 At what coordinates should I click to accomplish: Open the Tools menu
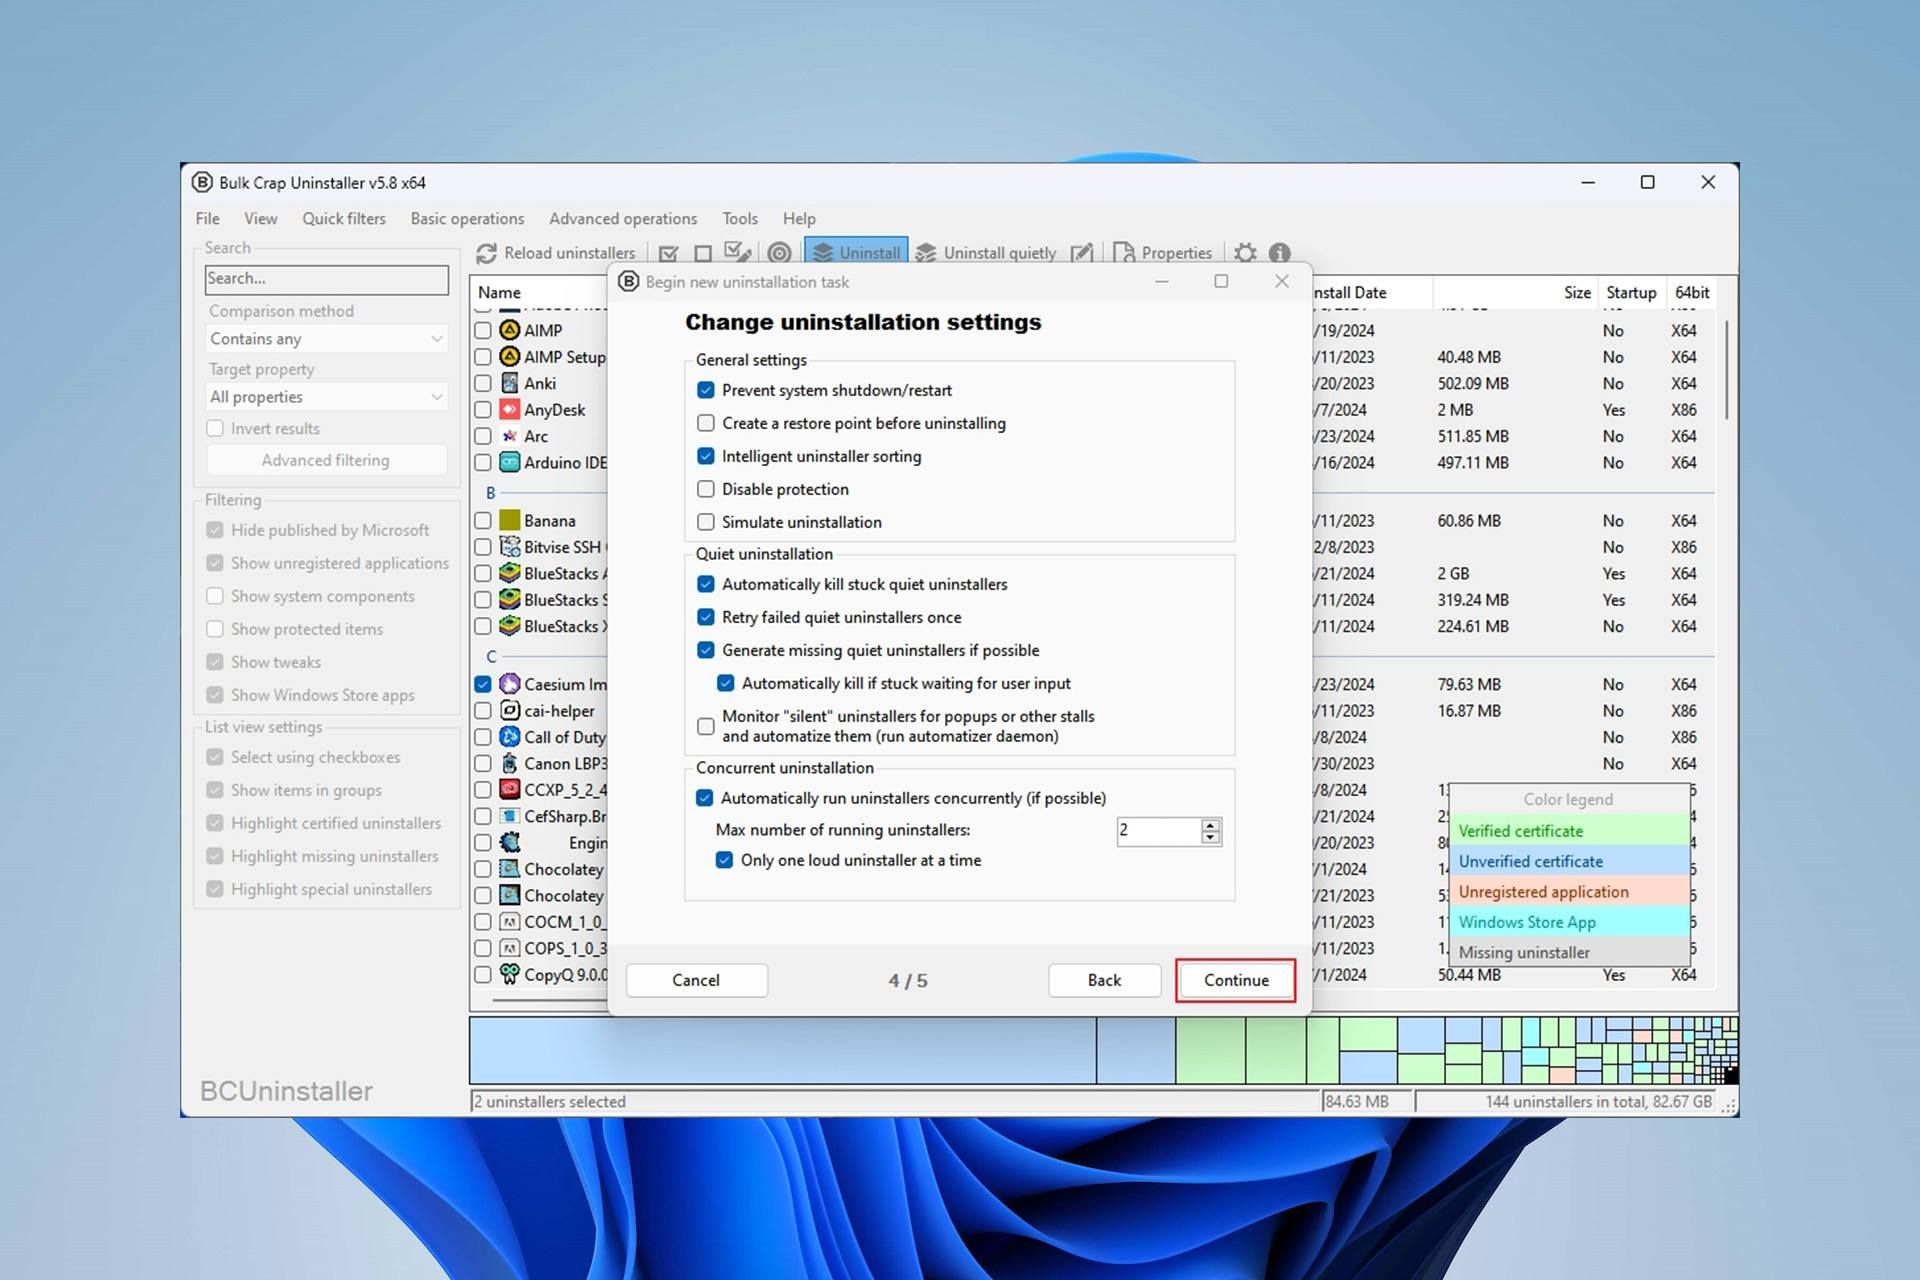click(740, 217)
